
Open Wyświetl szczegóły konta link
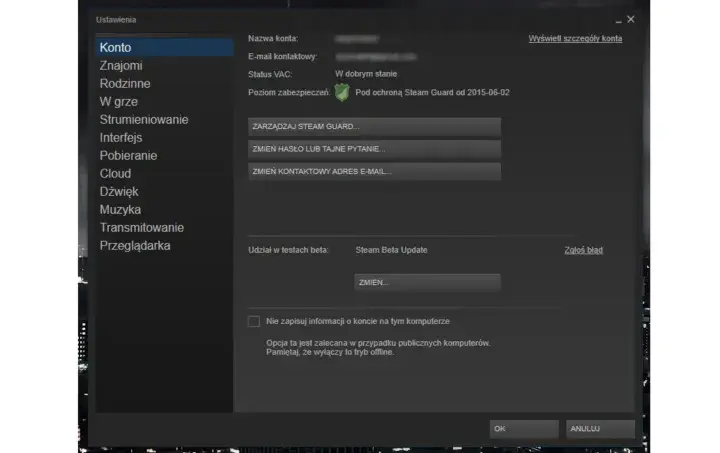pos(575,39)
